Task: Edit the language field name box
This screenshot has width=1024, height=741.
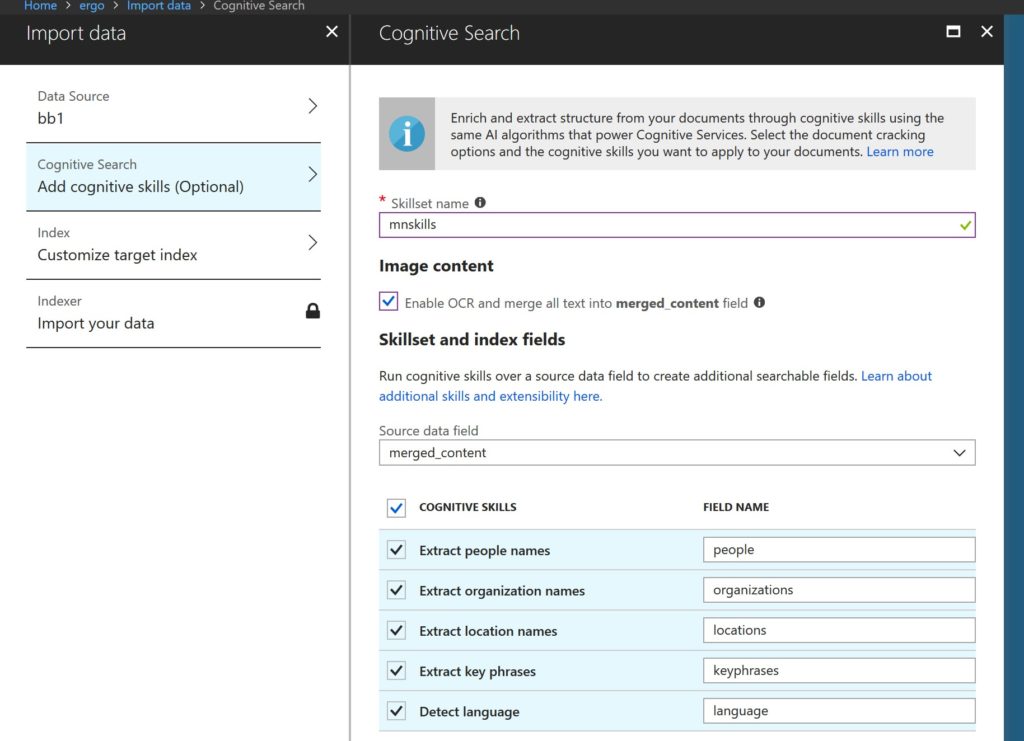Action: click(x=839, y=711)
